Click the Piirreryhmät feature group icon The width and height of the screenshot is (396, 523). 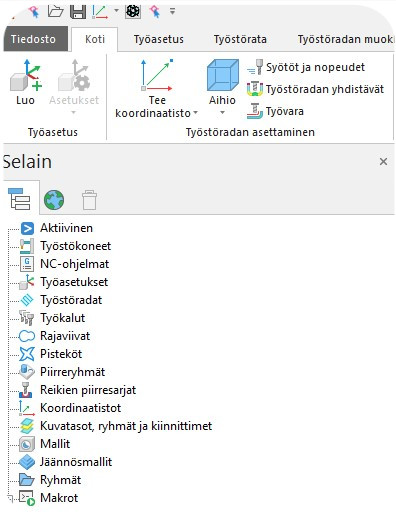point(27,372)
